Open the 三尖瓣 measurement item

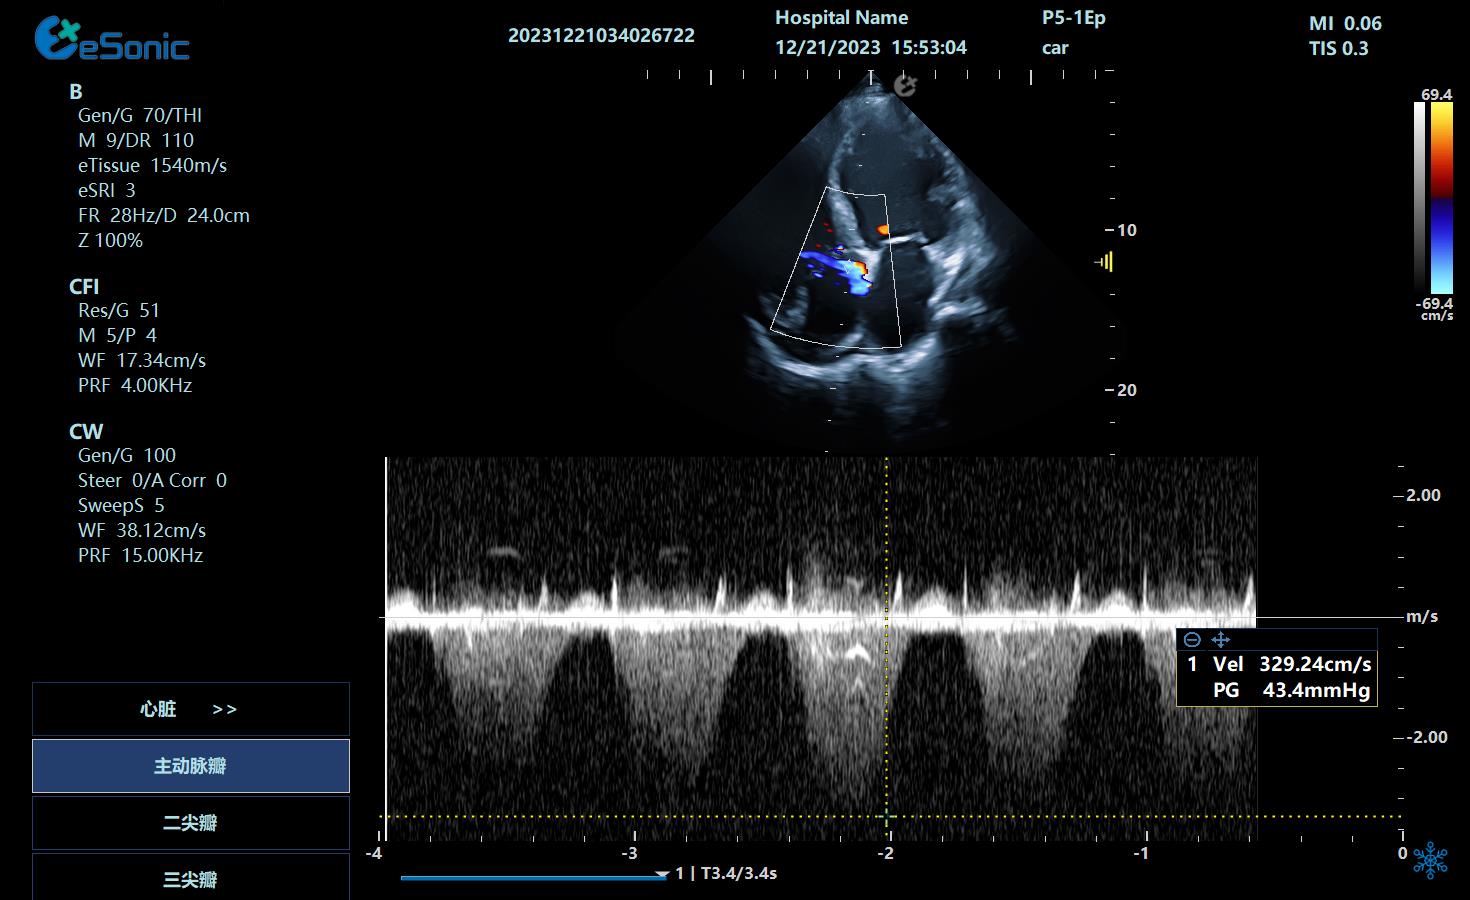pyautogui.click(x=190, y=878)
